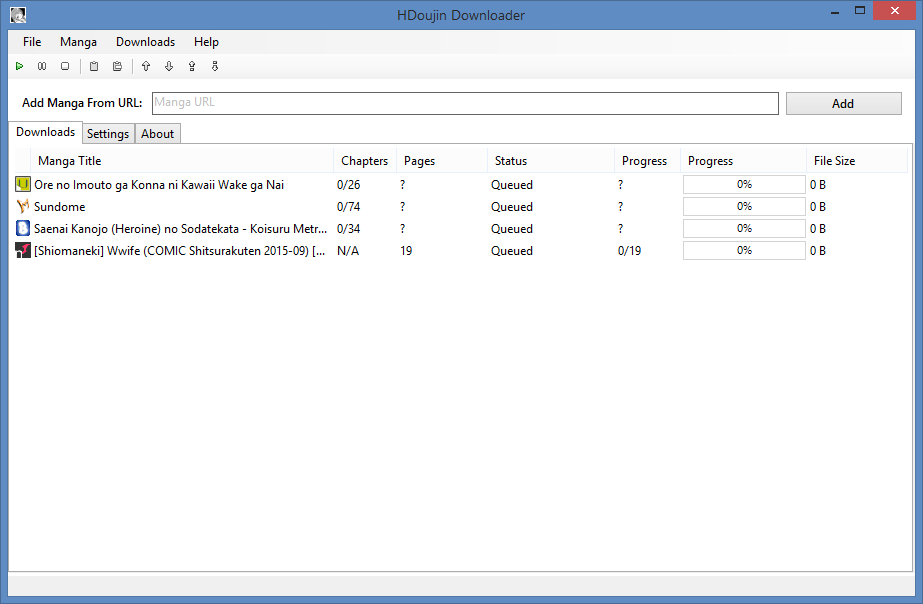Click the orange icon beside Sundome

click(x=22, y=206)
